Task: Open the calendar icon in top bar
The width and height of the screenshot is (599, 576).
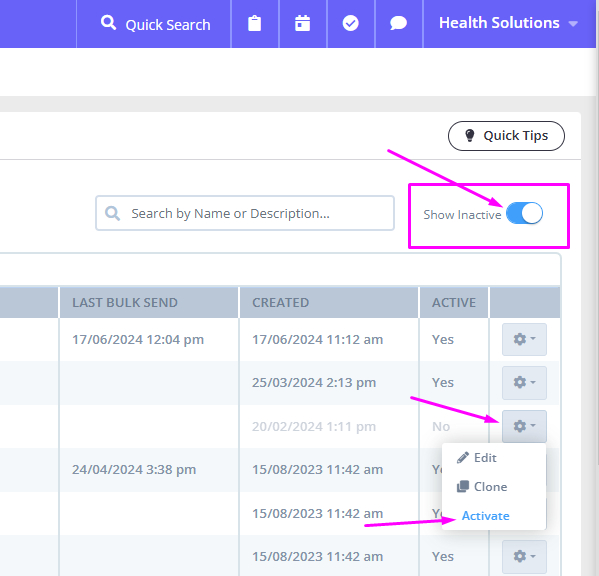Action: coord(302,24)
